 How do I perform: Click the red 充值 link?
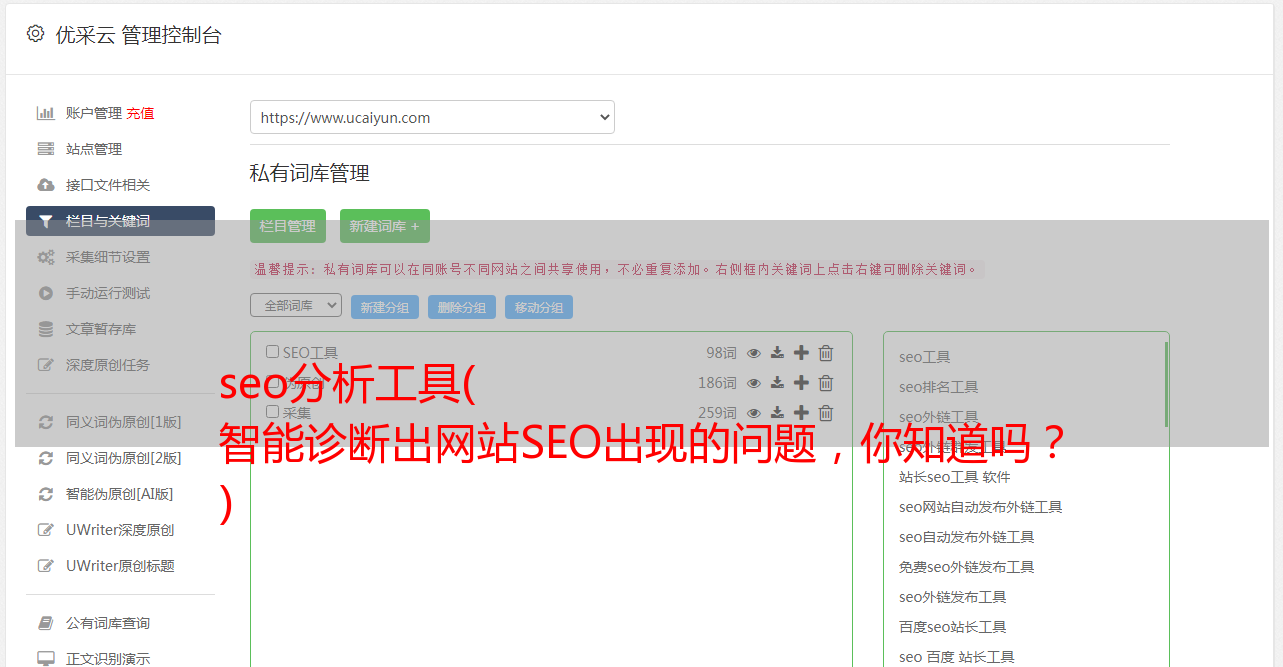click(x=140, y=113)
